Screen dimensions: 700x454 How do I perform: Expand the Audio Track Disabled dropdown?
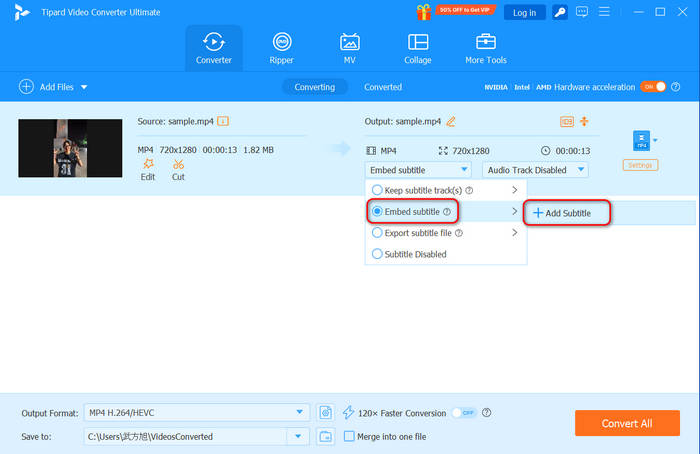point(535,170)
